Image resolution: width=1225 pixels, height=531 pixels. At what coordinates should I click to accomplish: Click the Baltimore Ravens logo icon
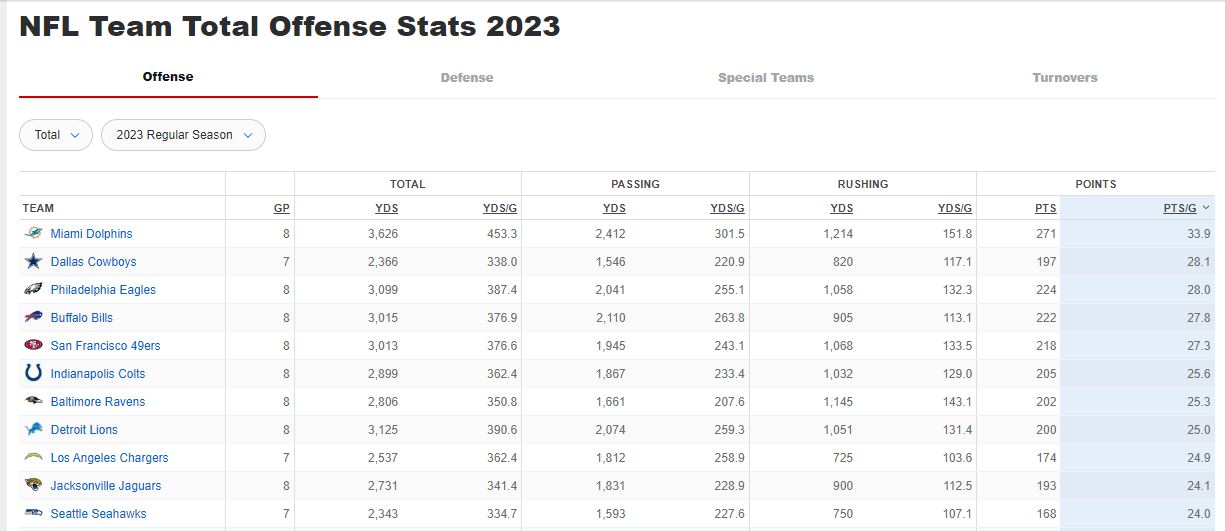point(33,402)
